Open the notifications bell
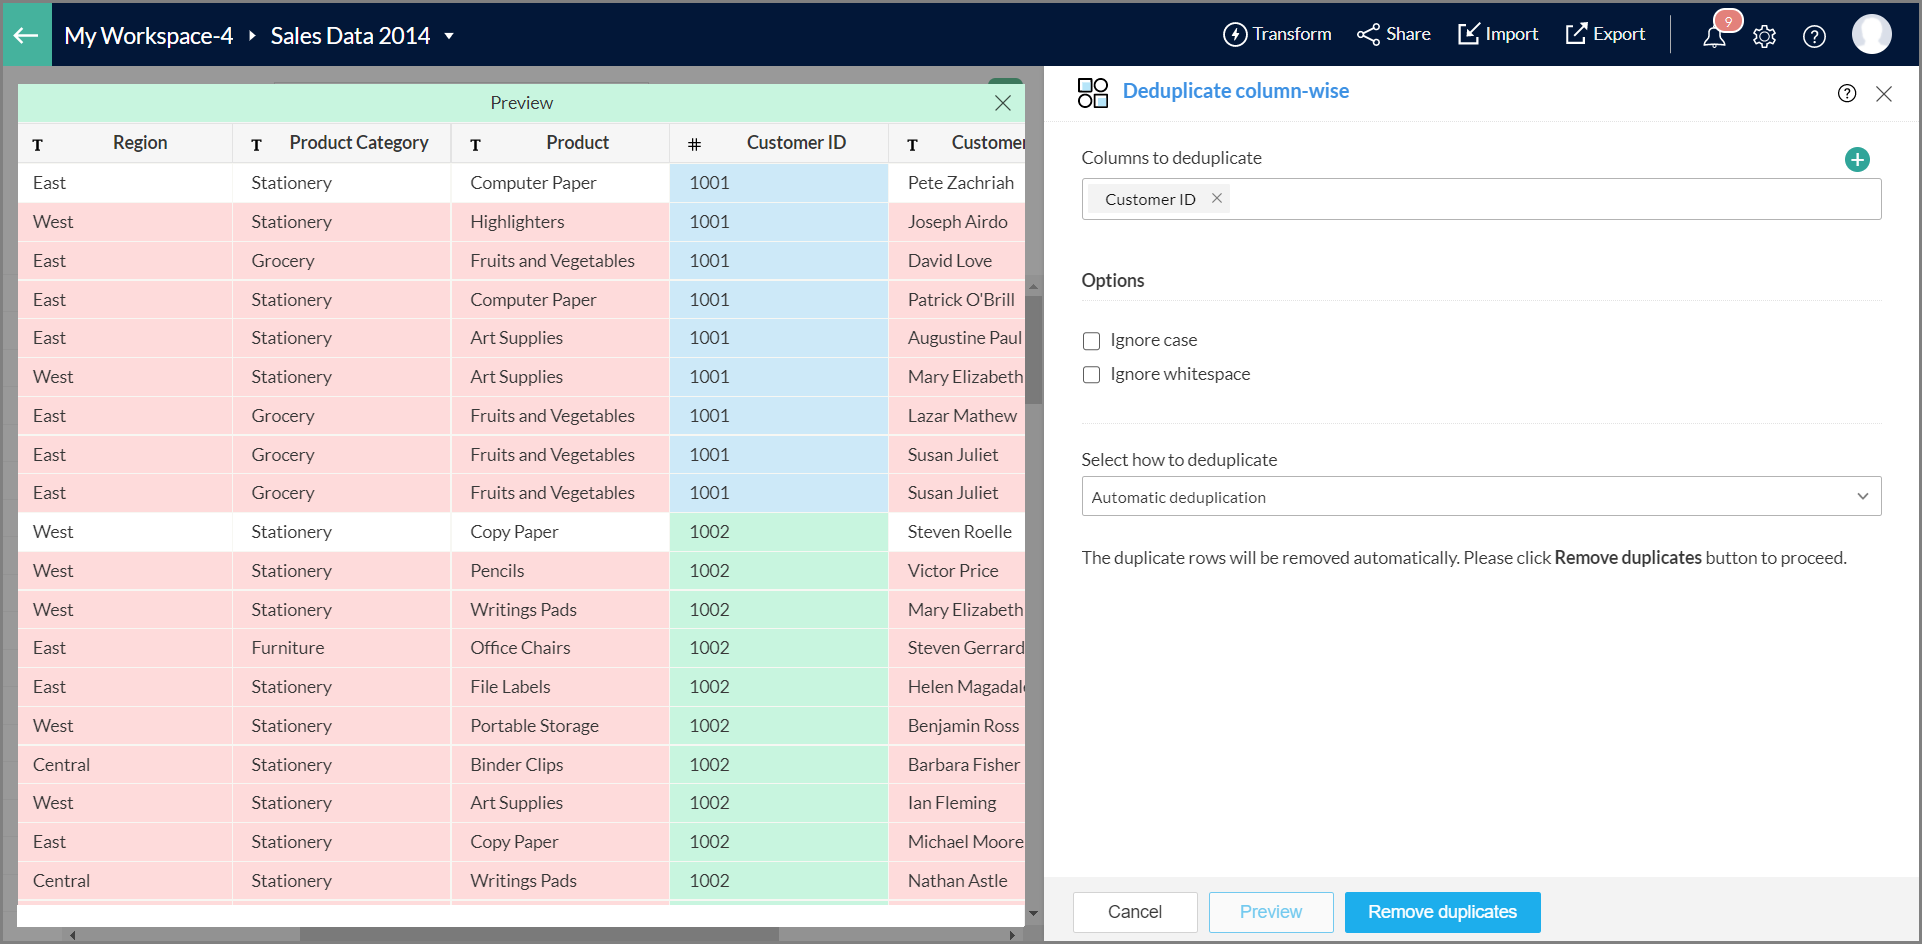The image size is (1922, 944). click(x=1714, y=37)
